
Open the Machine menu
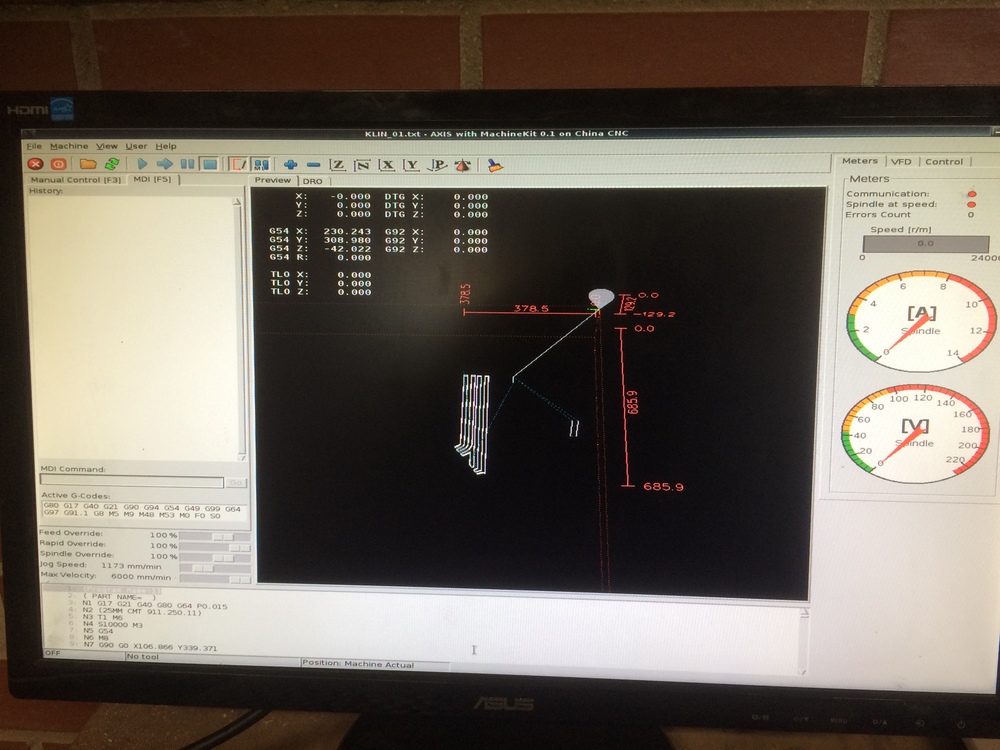[69, 146]
